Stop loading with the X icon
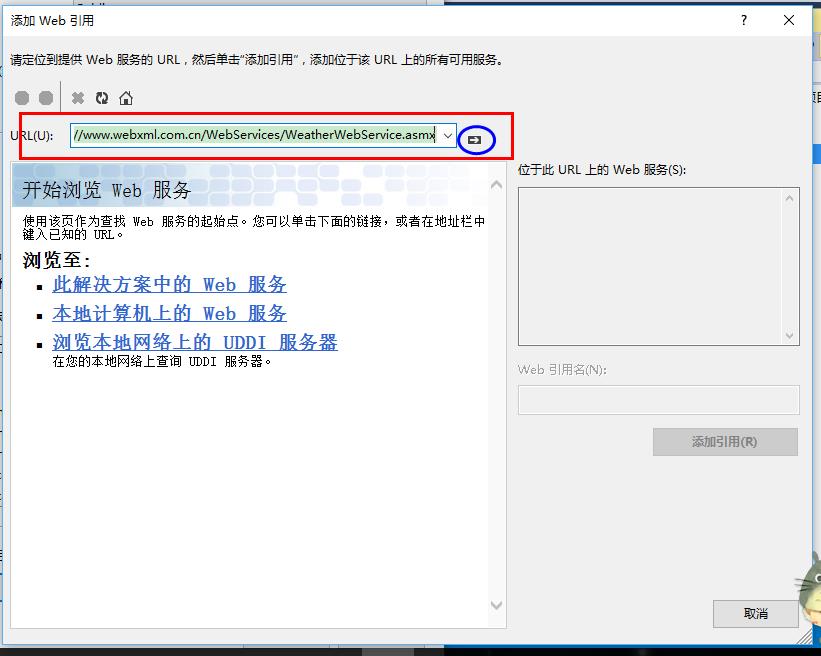 (77, 98)
